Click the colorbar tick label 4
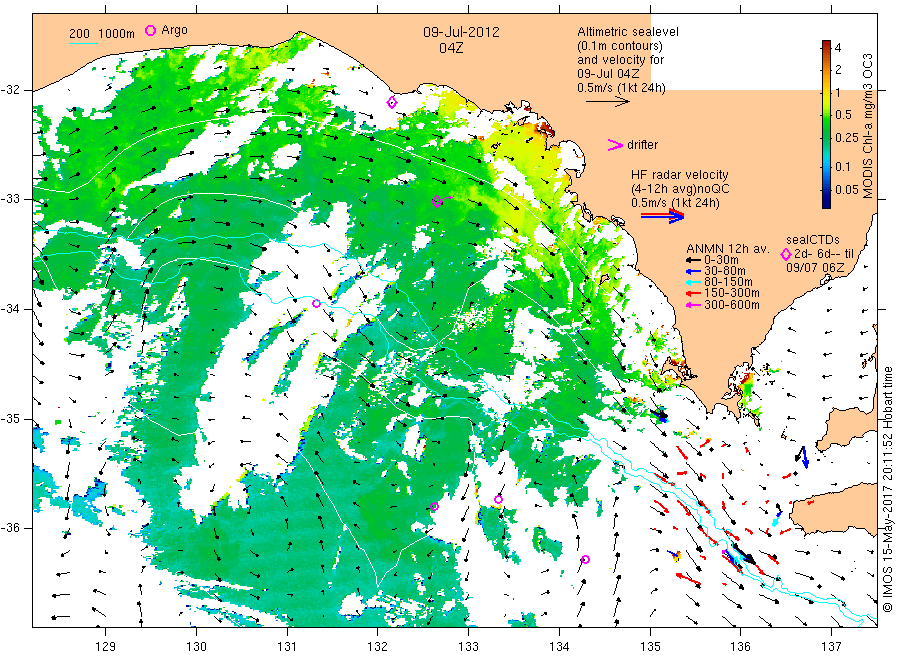The image size is (900, 660). (838, 48)
